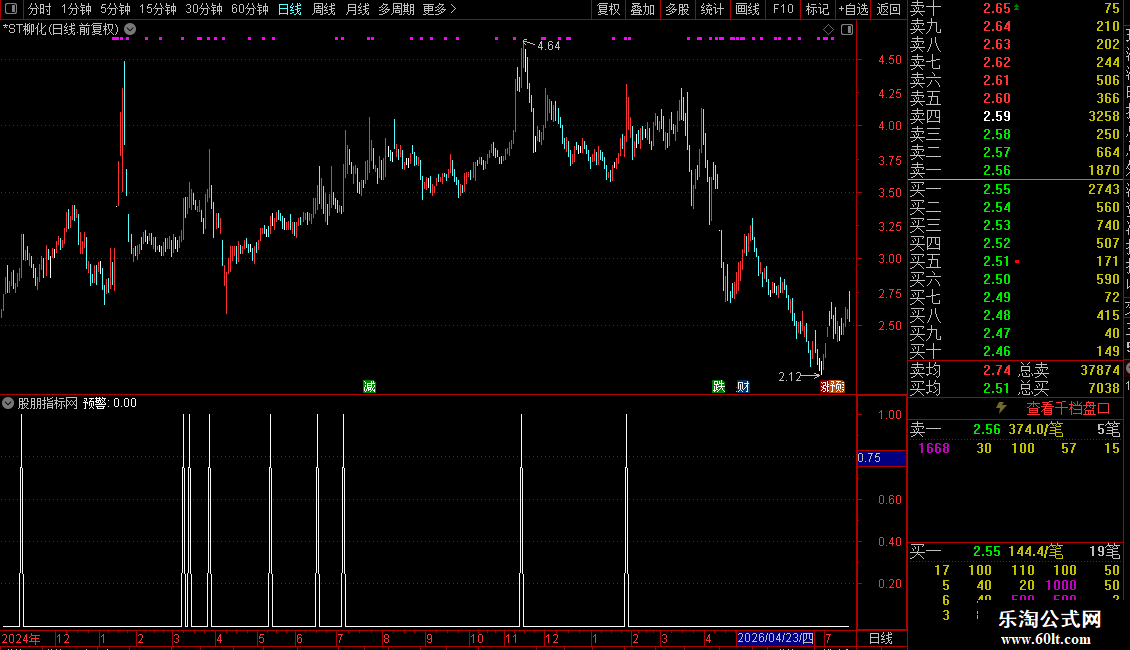The image size is (1130, 650).
Task: Click the 统计 statistics button
Action: tap(711, 9)
